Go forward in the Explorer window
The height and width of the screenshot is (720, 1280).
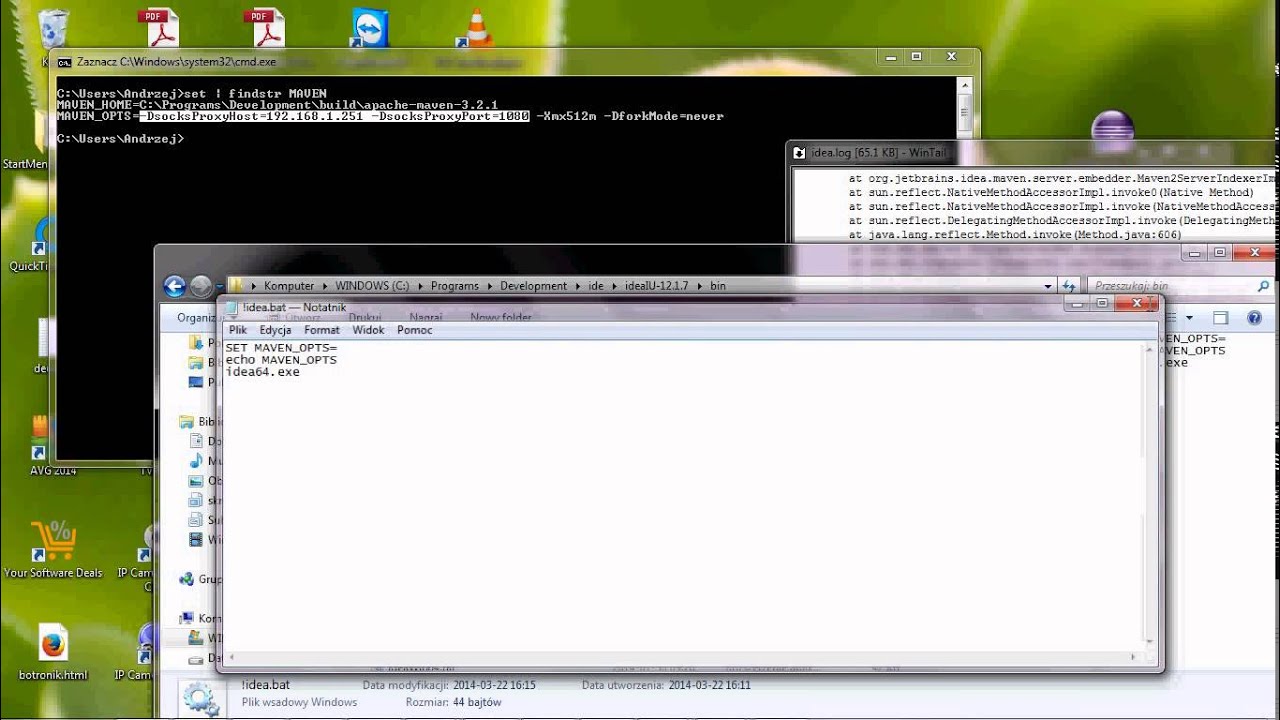point(200,286)
